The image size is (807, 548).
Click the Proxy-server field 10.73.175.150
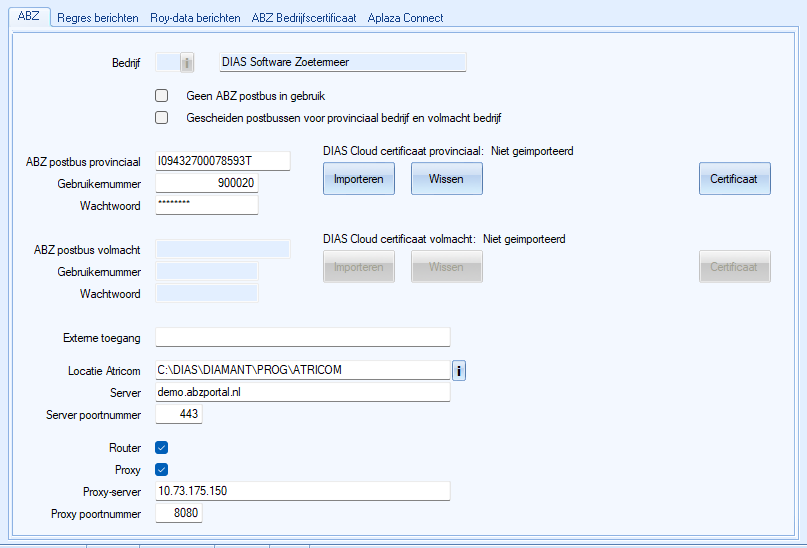[x=303, y=491]
